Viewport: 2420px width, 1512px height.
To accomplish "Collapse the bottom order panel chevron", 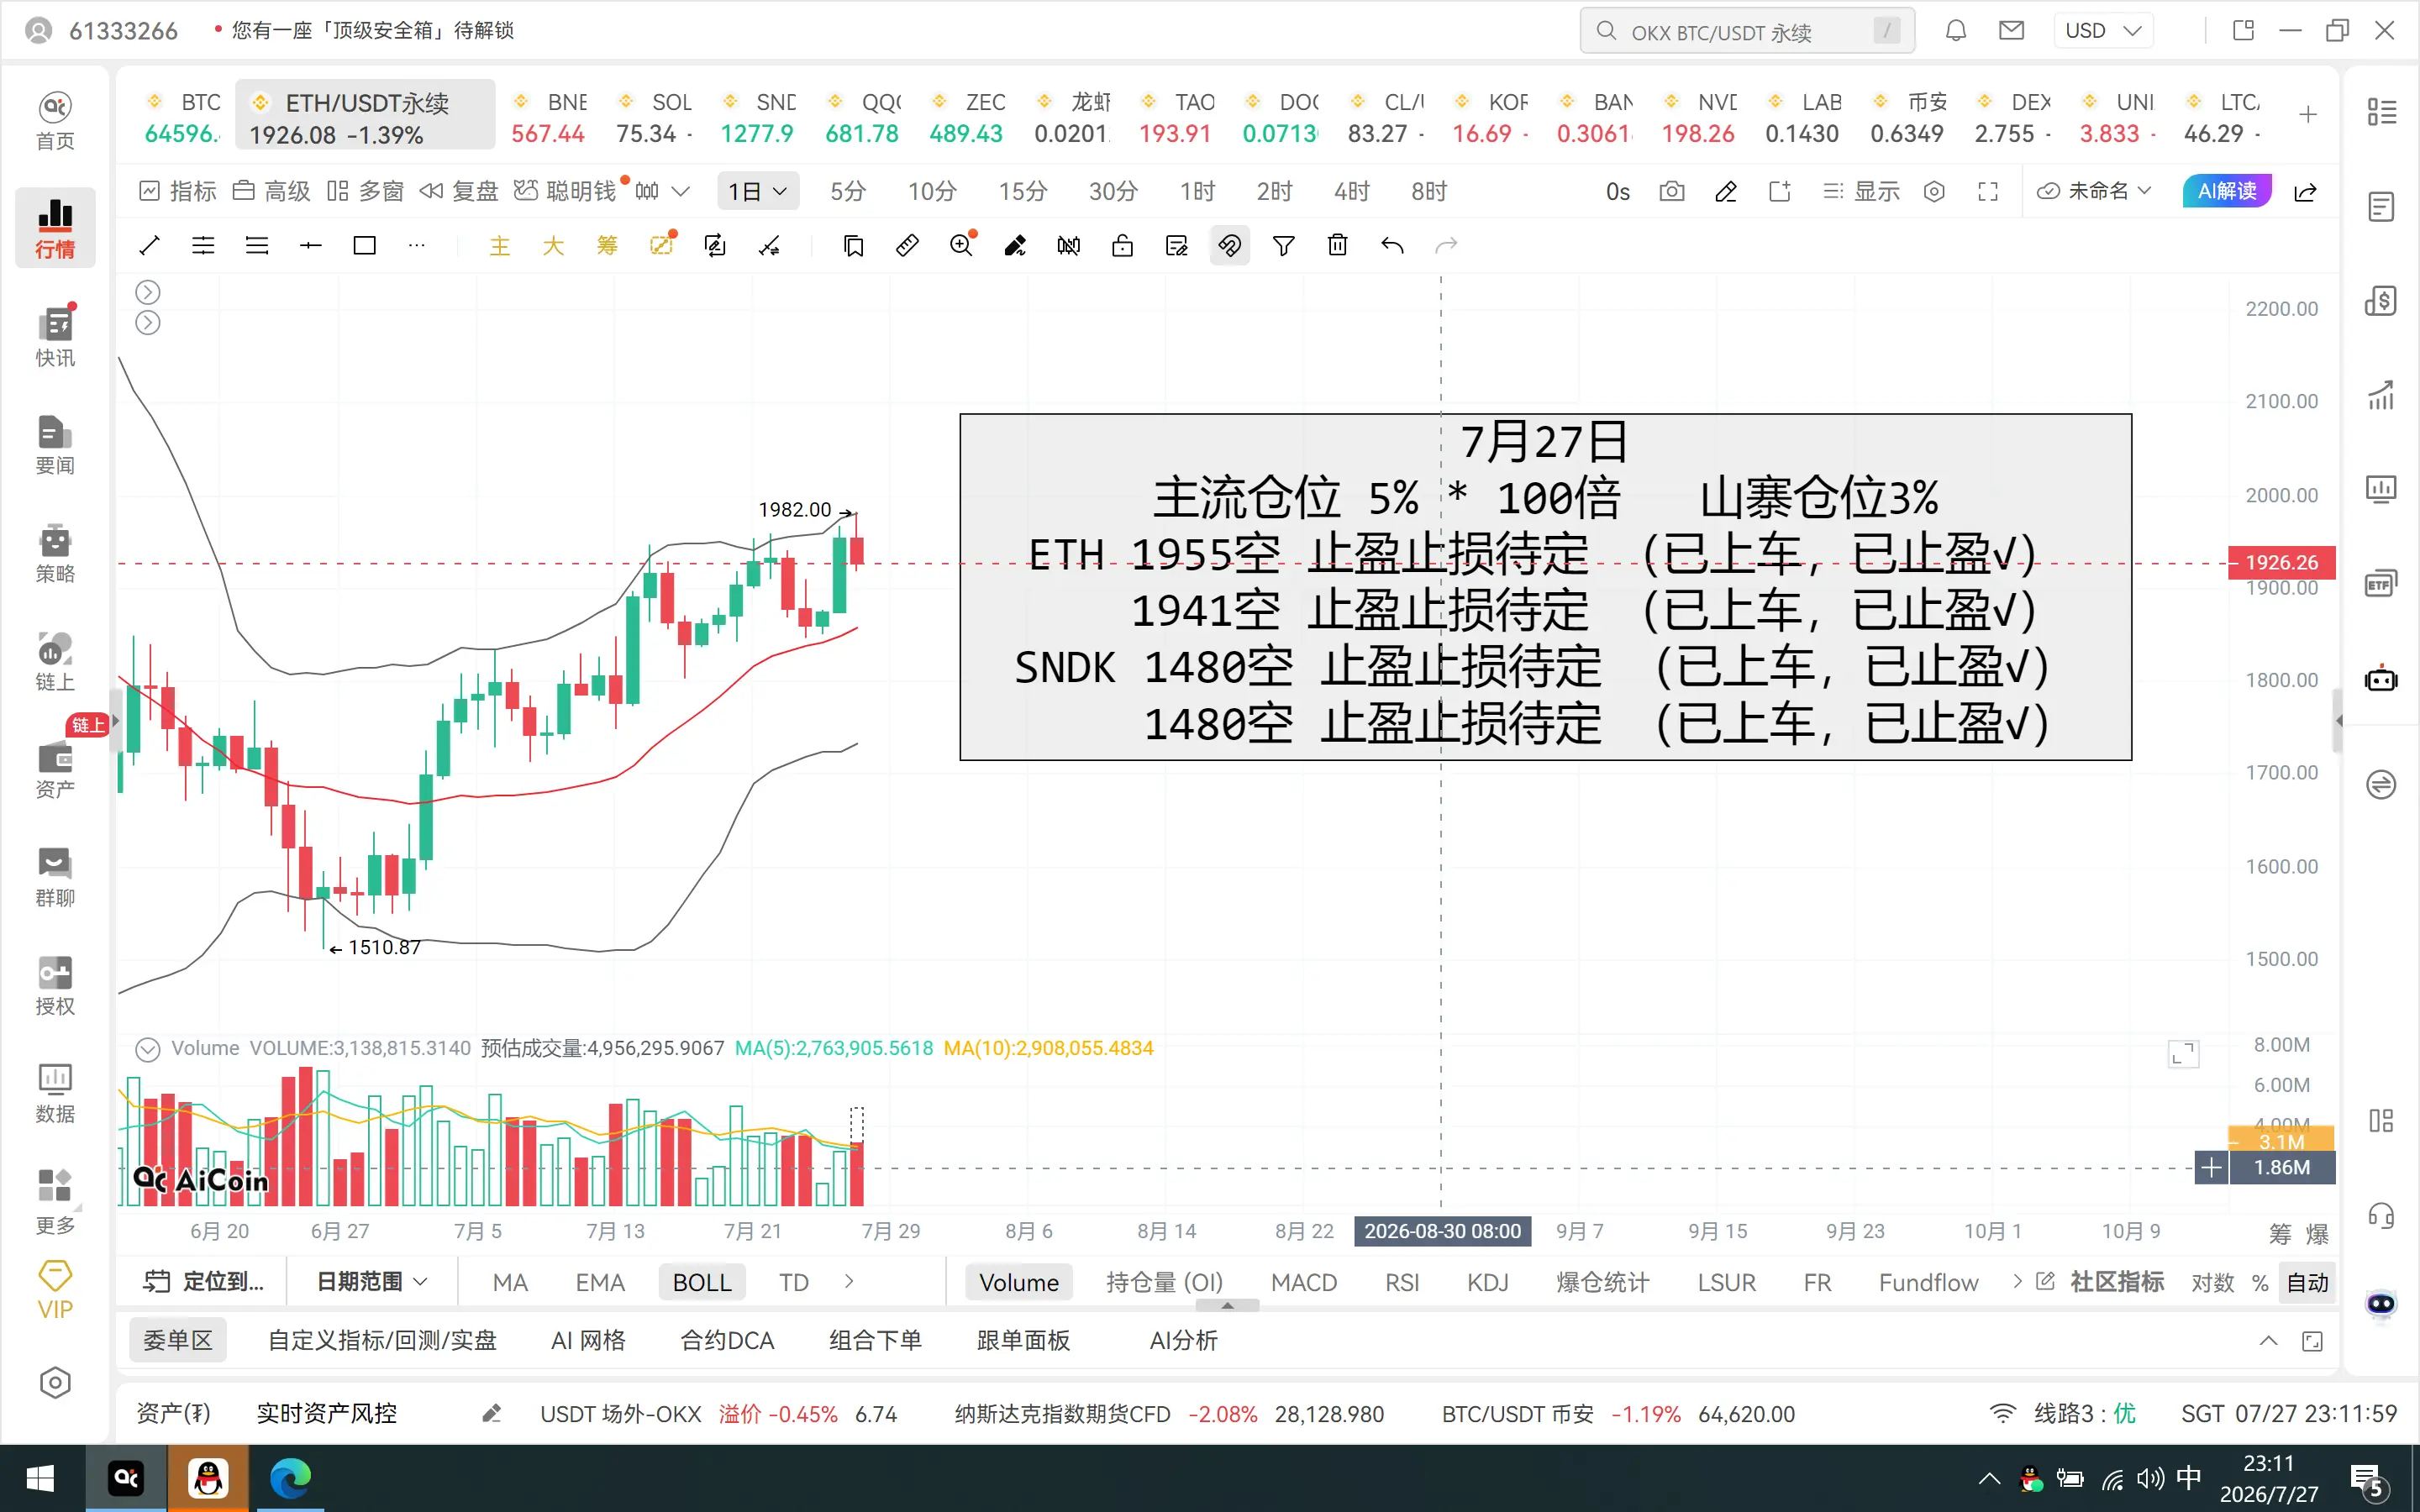I will pyautogui.click(x=2268, y=1341).
